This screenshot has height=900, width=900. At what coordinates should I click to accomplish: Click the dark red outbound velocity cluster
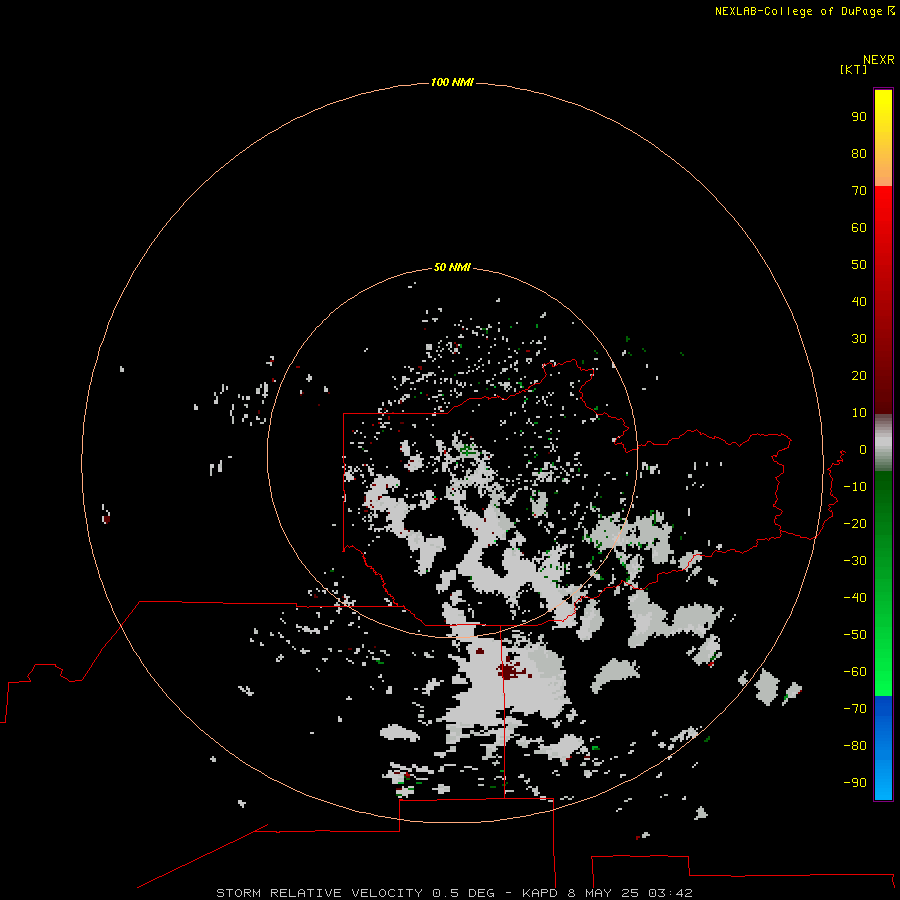pos(509,670)
